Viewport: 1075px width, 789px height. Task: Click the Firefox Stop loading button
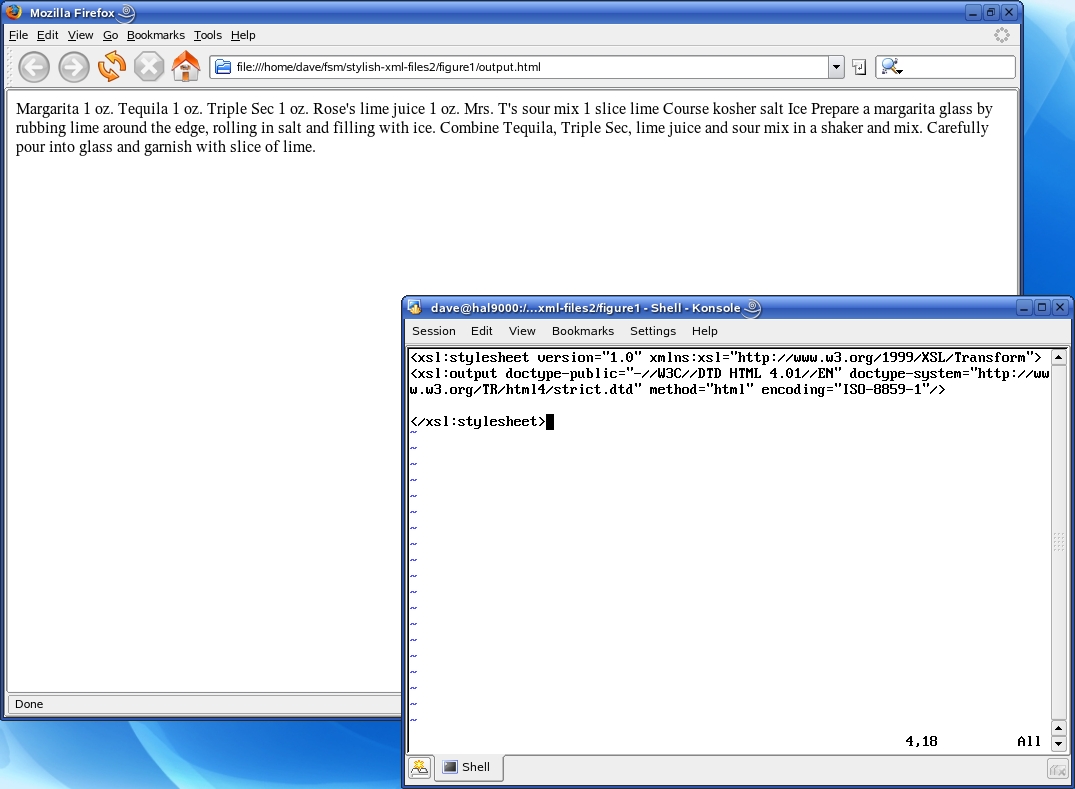point(148,67)
